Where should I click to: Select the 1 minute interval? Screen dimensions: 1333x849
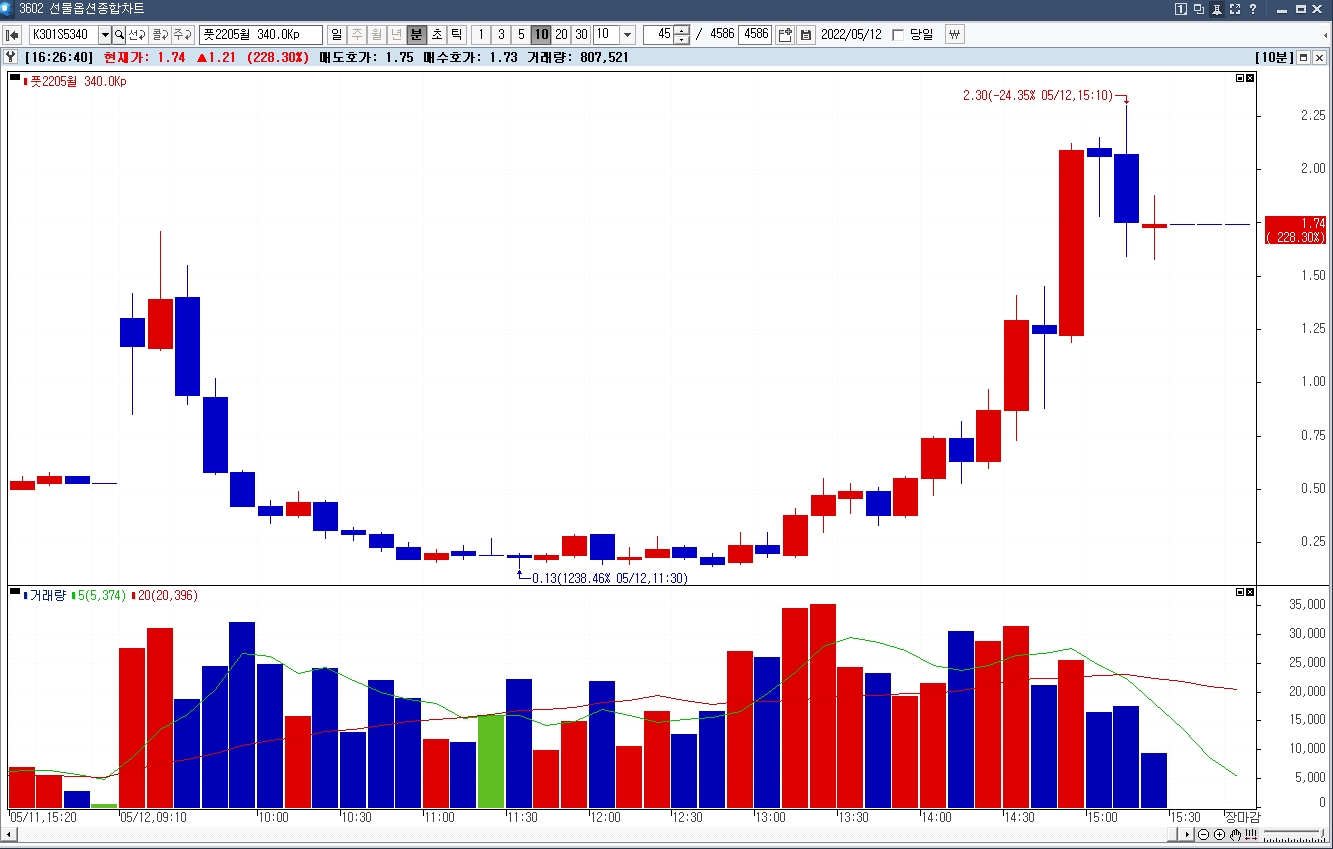point(481,35)
